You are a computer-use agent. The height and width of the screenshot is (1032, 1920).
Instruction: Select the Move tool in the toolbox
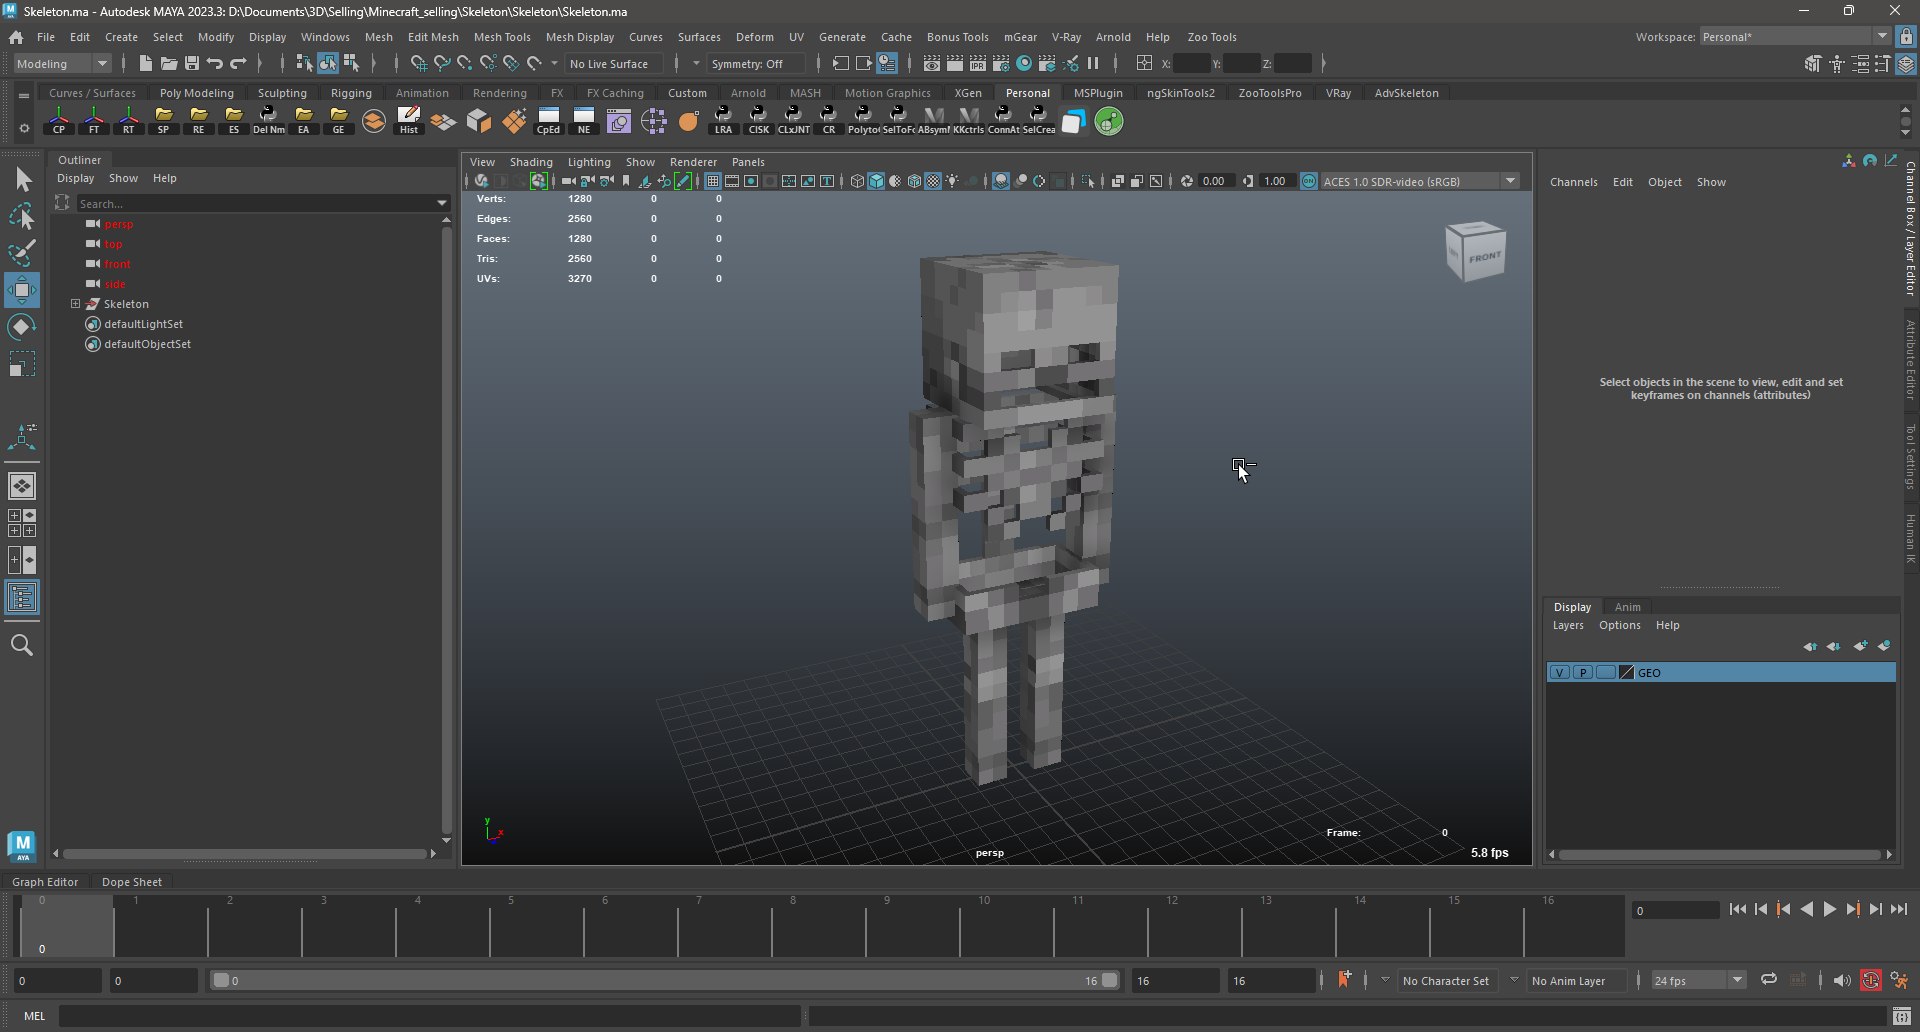21,290
